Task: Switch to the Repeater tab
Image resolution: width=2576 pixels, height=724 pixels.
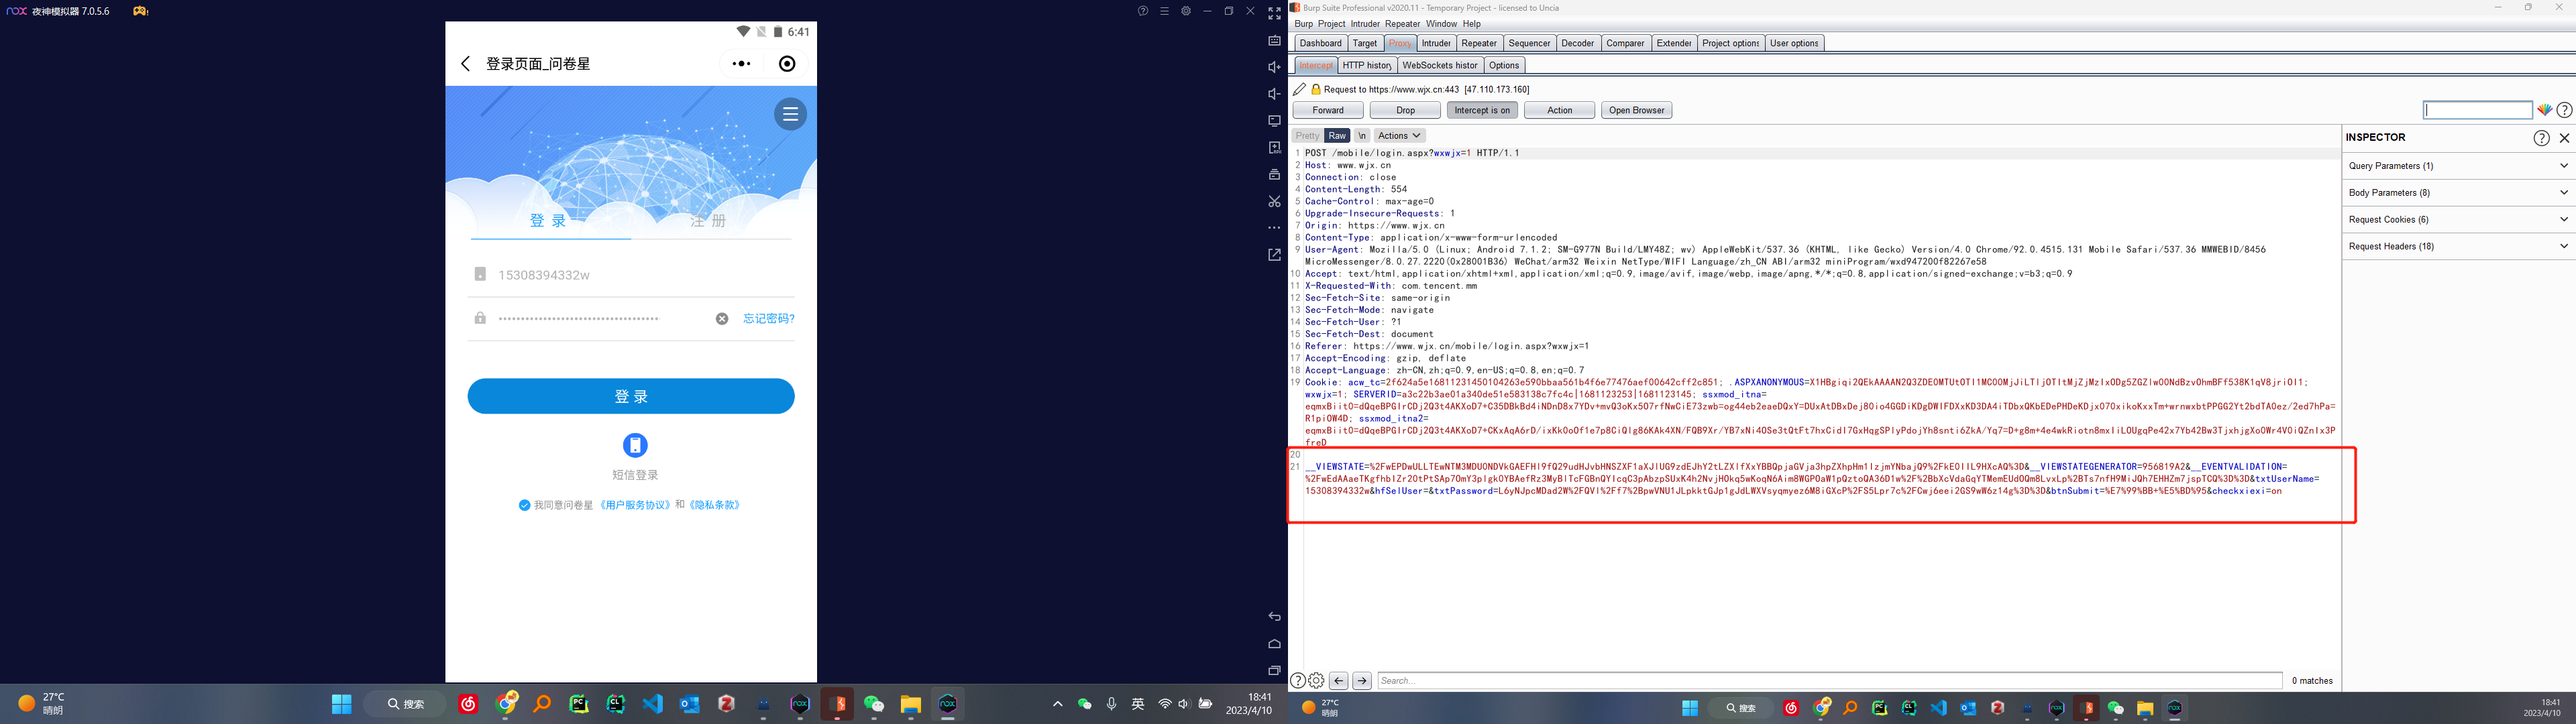Action: click(1478, 43)
